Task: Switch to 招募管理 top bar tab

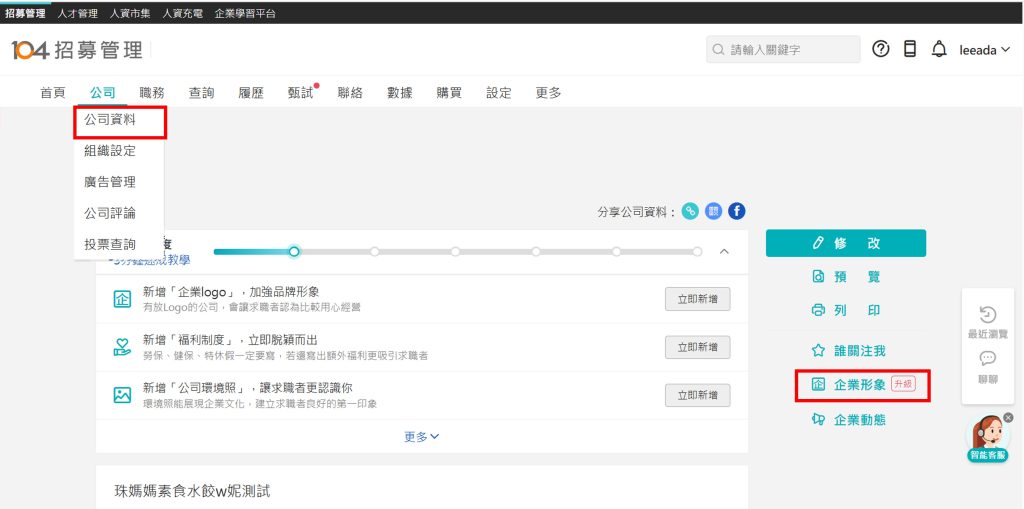Action: click(25, 12)
